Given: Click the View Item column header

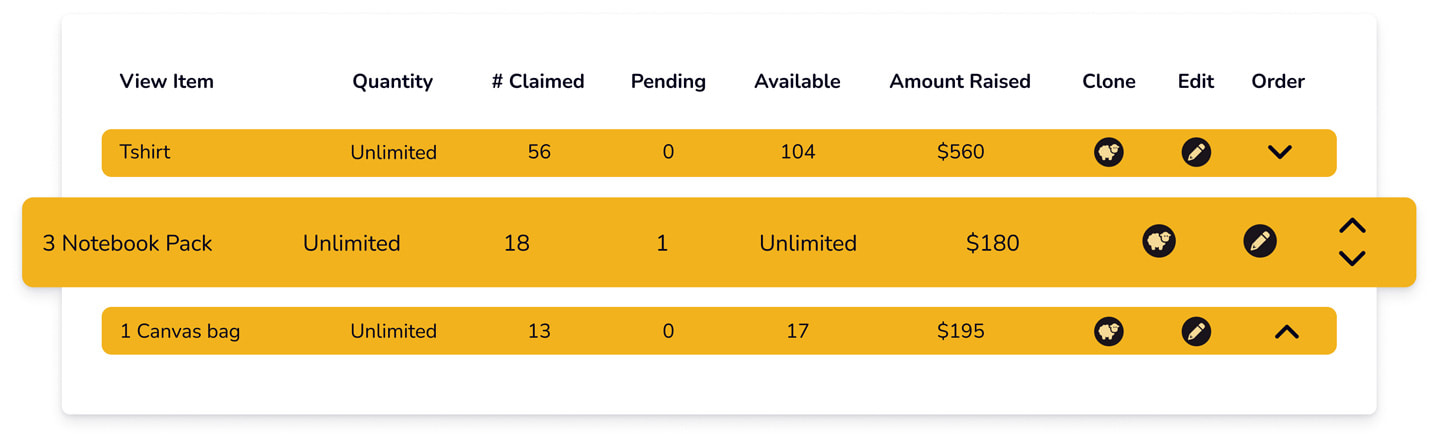Looking at the screenshot, I should [167, 82].
